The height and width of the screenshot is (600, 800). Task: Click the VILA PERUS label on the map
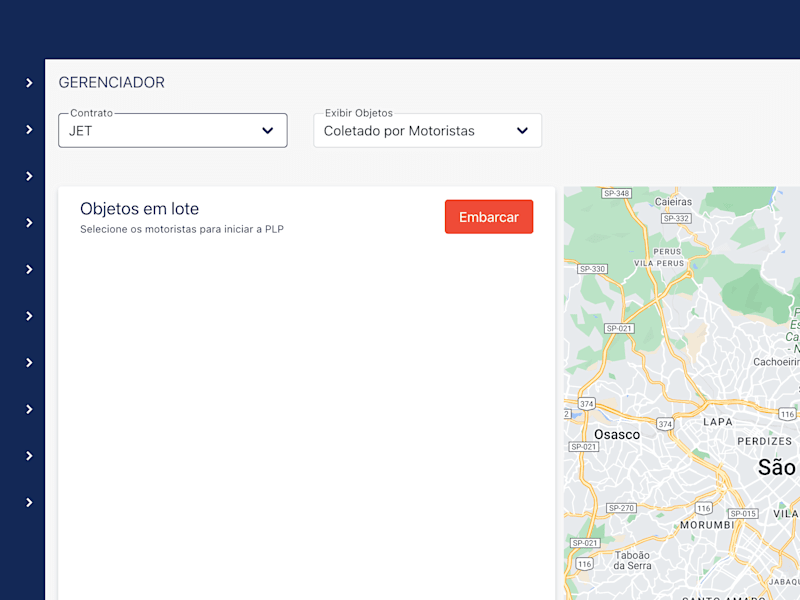659,263
